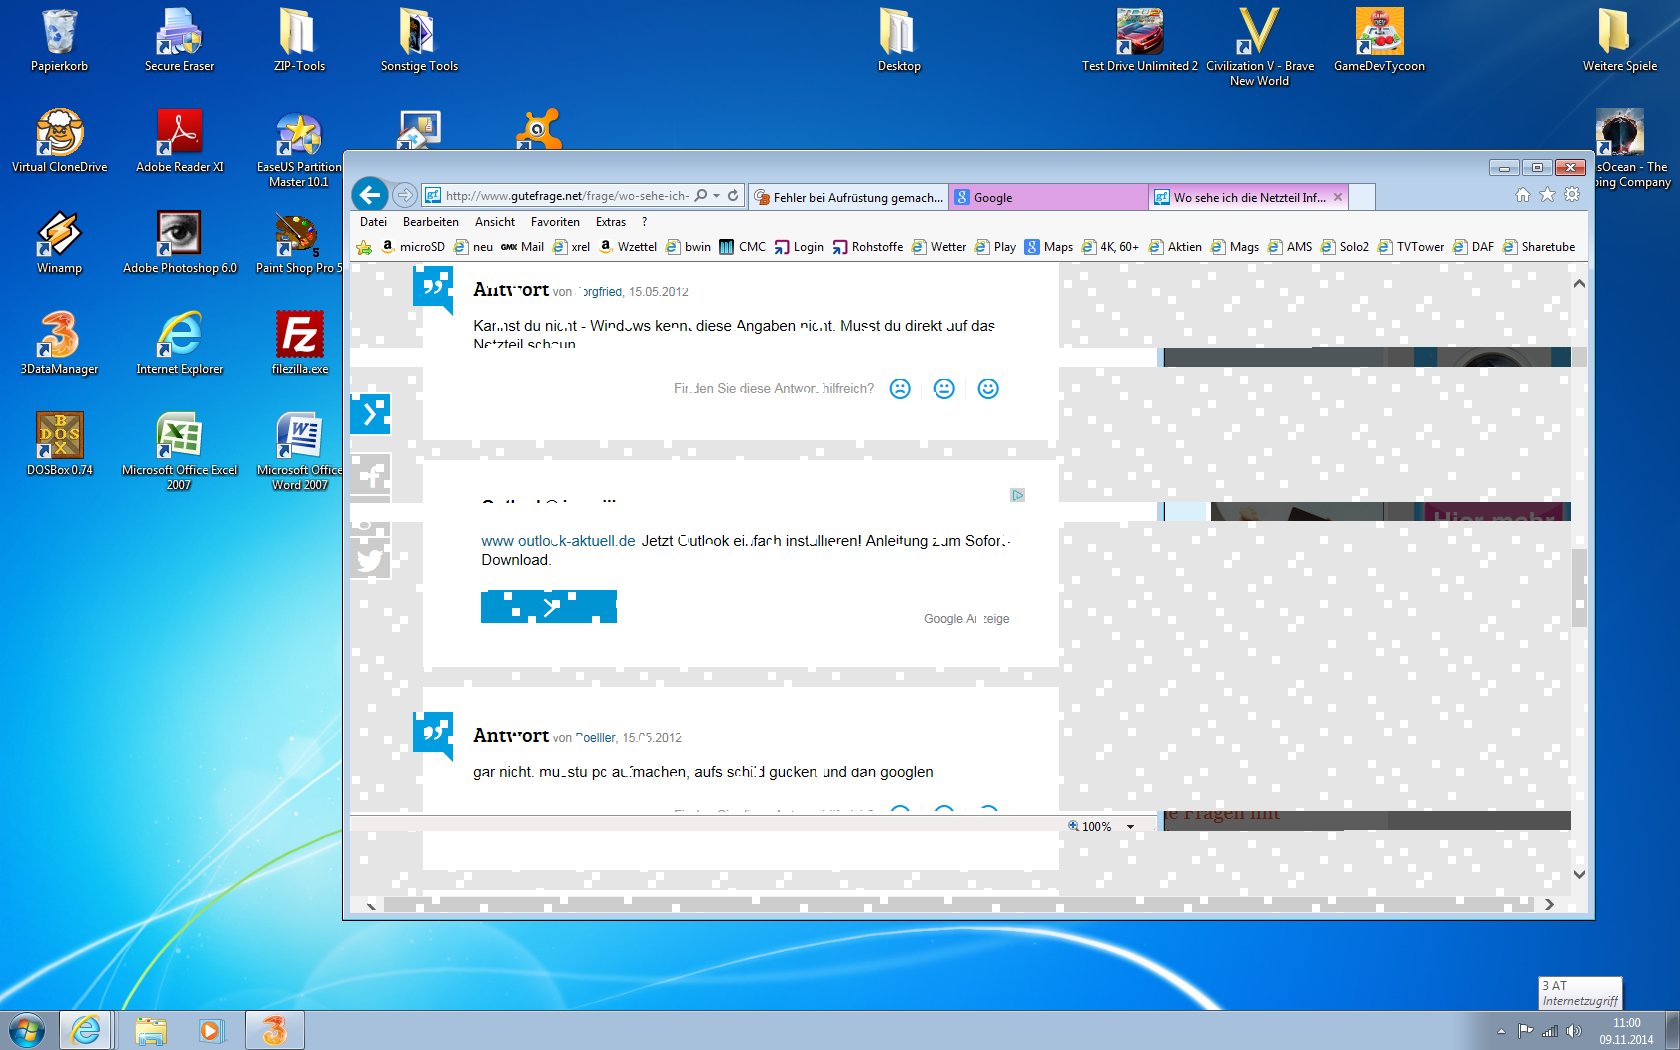The height and width of the screenshot is (1050, 1680).
Task: Click the sad smiley rating icon
Action: click(900, 389)
